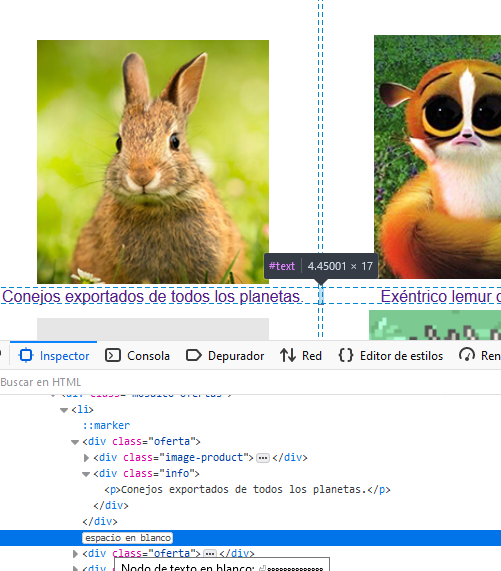The height and width of the screenshot is (571, 501).
Task: Click the Red up-down arrows icon
Action: pos(288,355)
